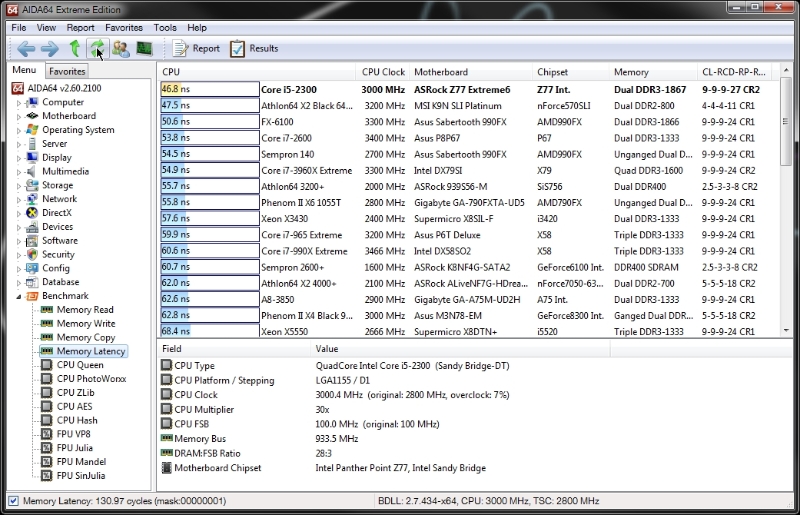Sort by the CPU Clock column header
This screenshot has width=800, height=515.
click(383, 72)
